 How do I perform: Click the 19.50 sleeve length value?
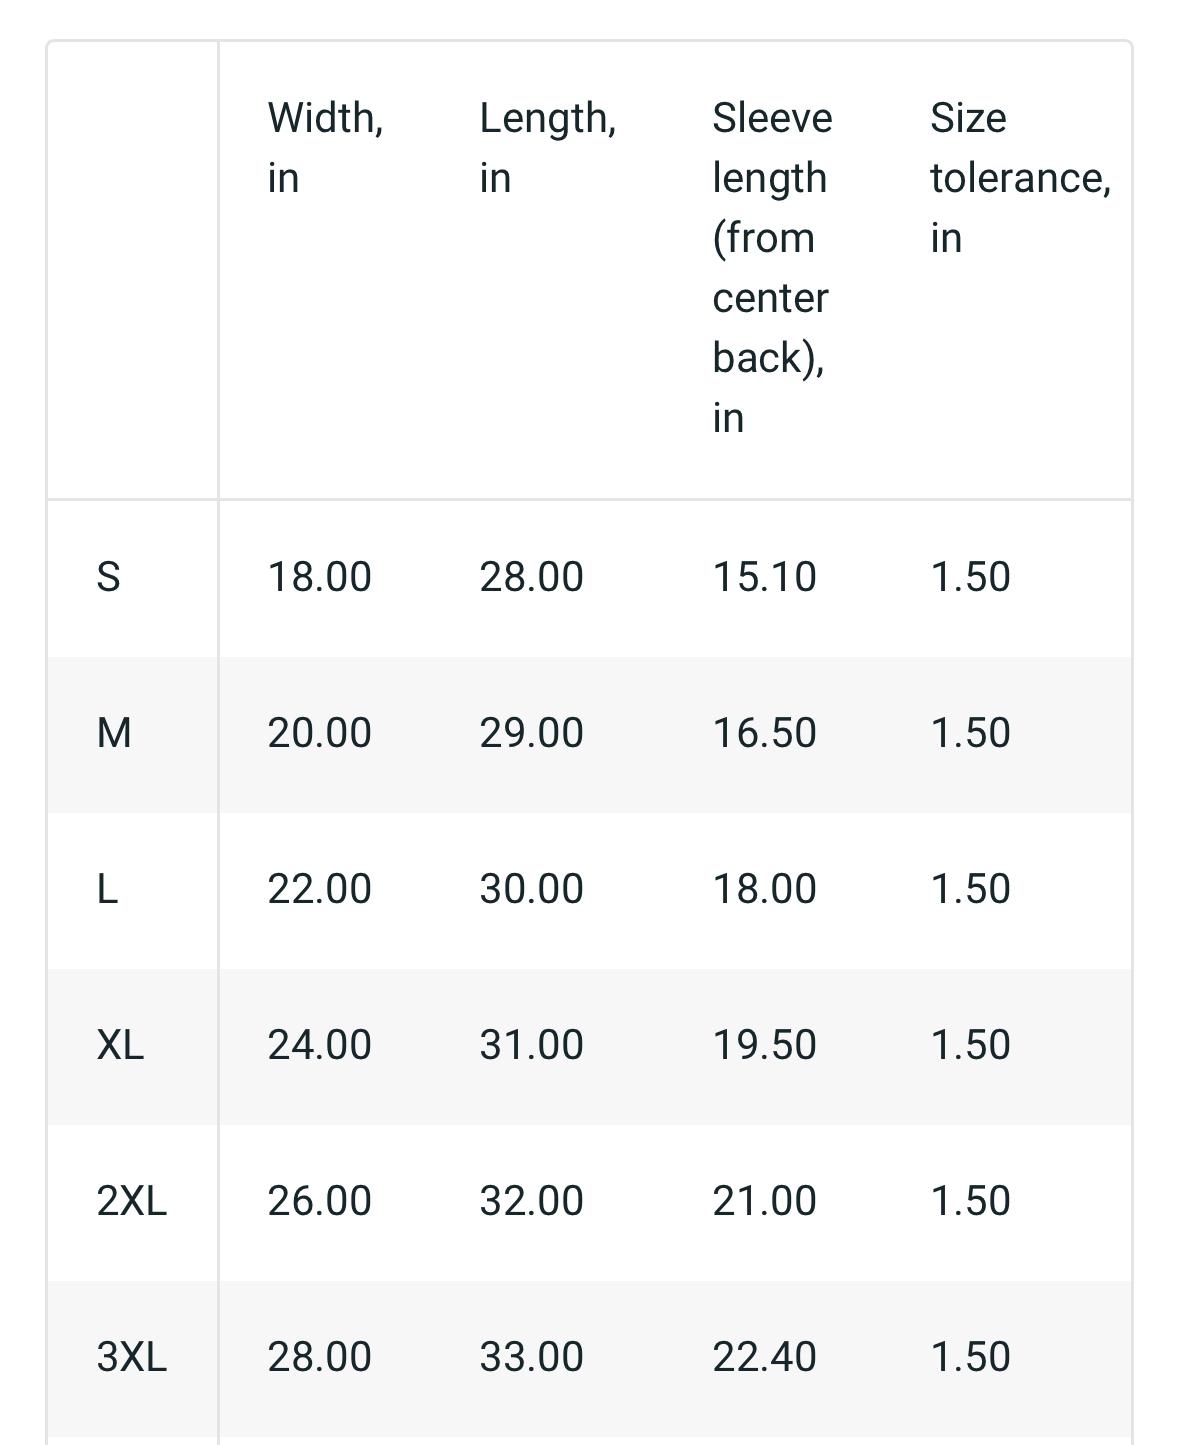click(x=764, y=1045)
